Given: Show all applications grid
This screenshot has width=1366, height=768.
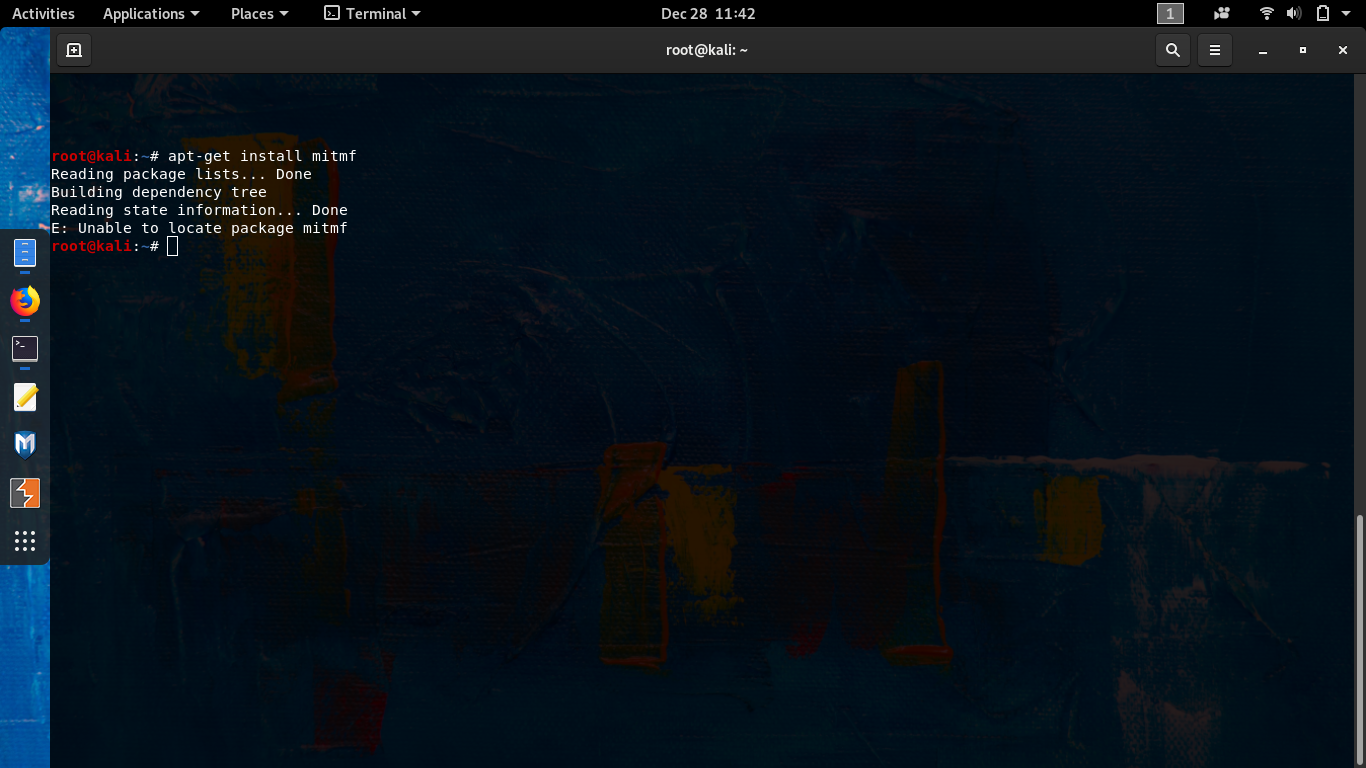Looking at the screenshot, I should coord(25,541).
